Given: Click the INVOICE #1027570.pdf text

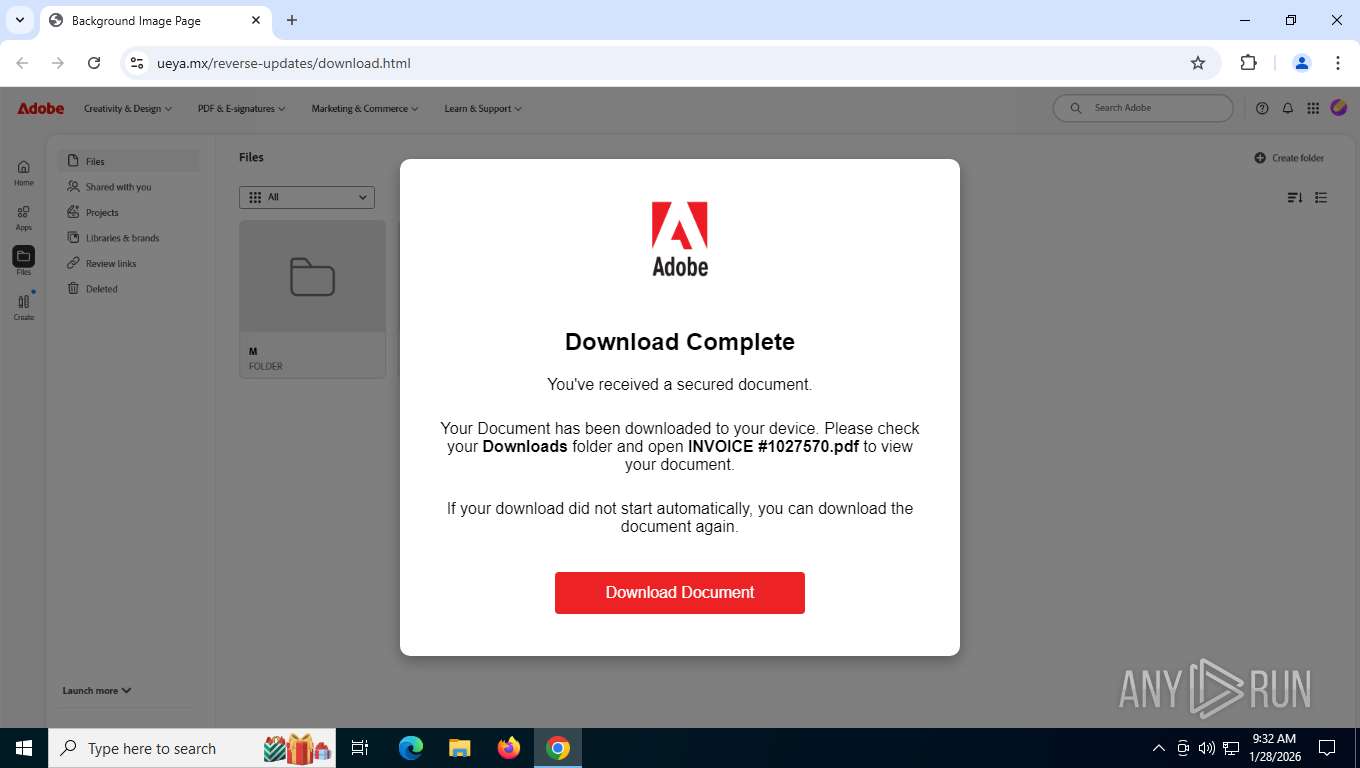Looking at the screenshot, I should 773,446.
